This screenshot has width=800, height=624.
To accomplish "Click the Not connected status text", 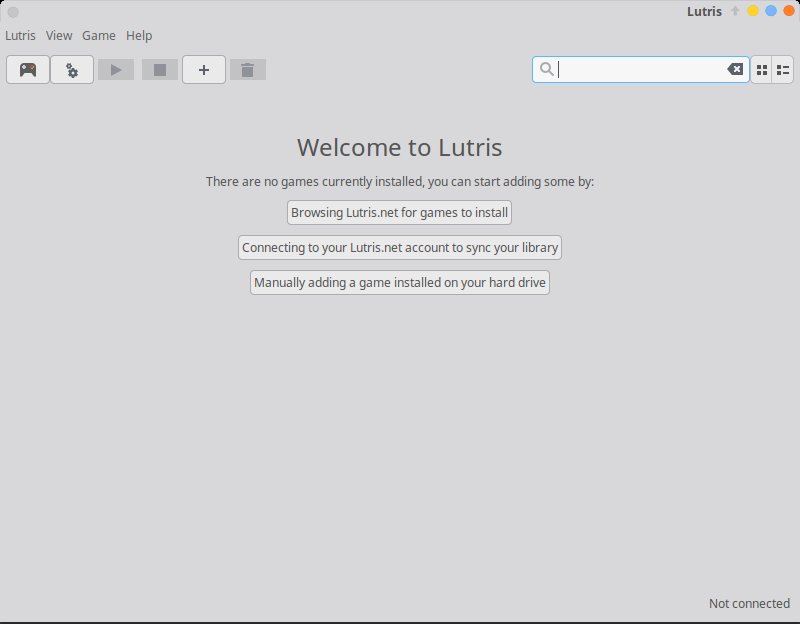I will 749,604.
